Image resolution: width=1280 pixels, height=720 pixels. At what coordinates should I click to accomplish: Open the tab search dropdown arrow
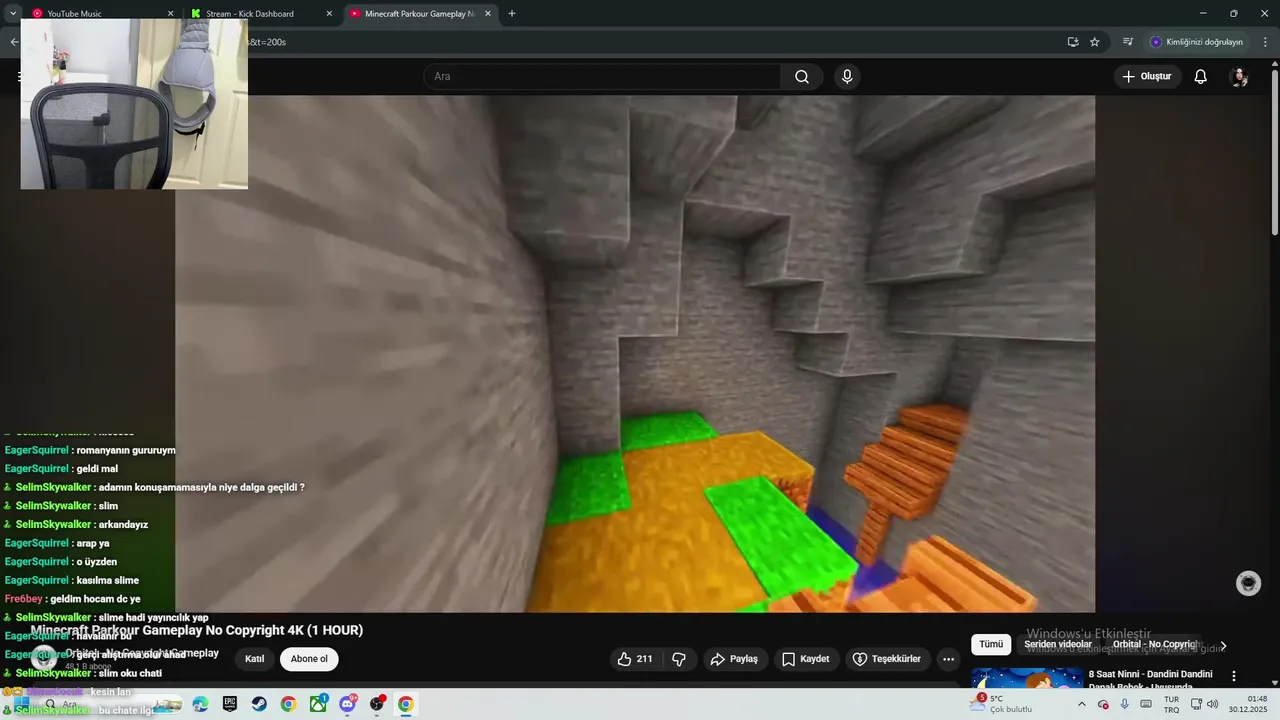coord(12,14)
